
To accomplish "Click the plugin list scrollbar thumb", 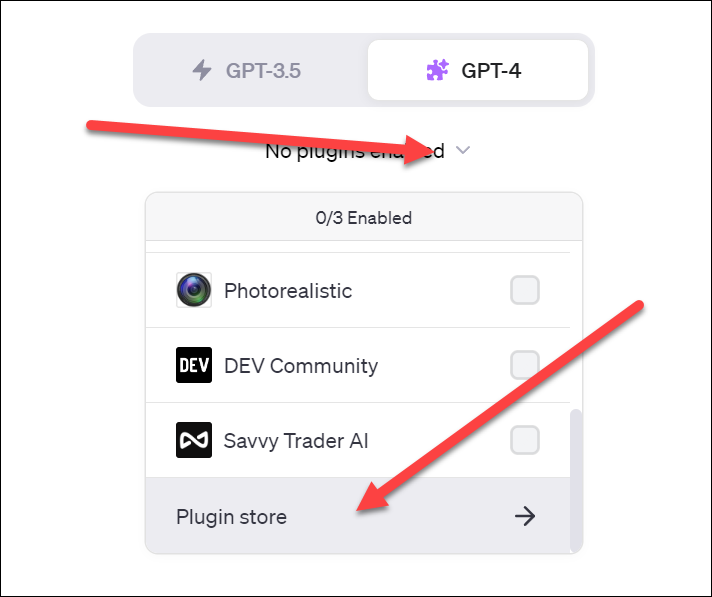I will pyautogui.click(x=576, y=481).
